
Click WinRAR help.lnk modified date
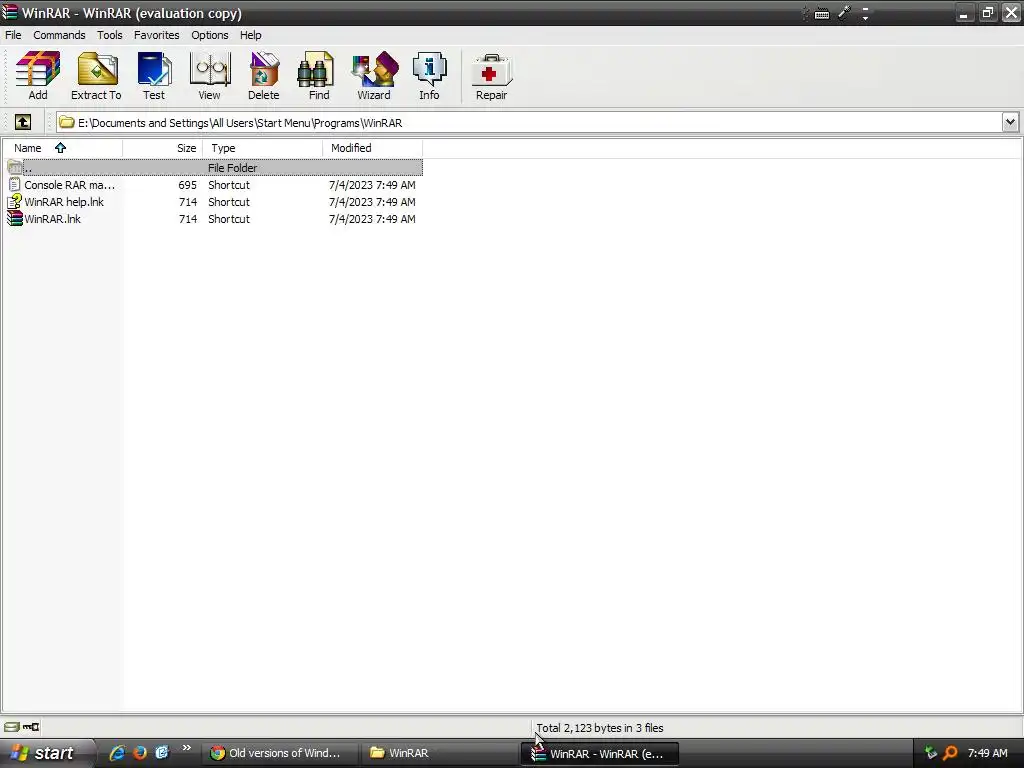click(372, 202)
